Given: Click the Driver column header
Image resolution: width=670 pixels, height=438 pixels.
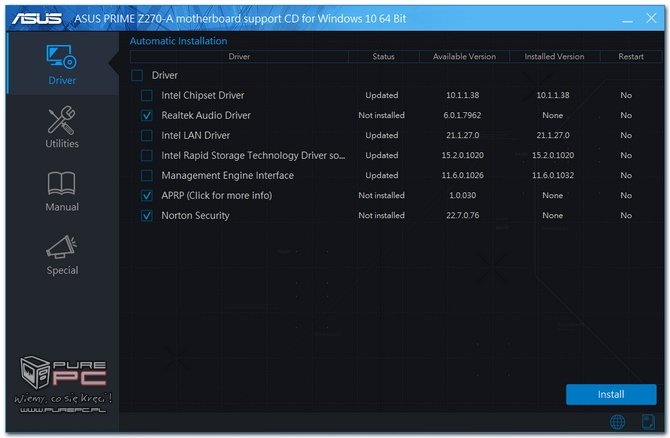Looking at the screenshot, I should coord(239,56).
